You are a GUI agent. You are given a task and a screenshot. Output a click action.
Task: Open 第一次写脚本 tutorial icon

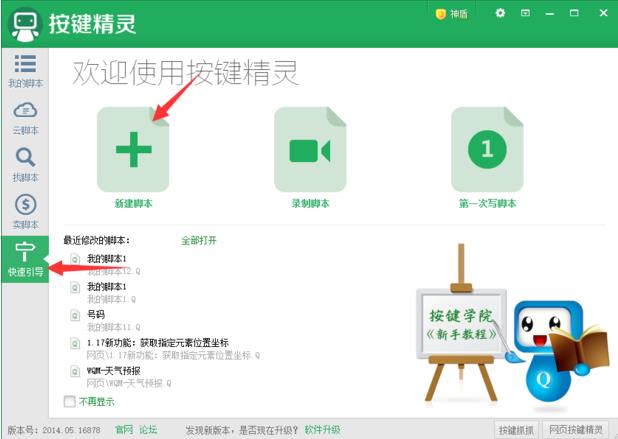click(487, 149)
